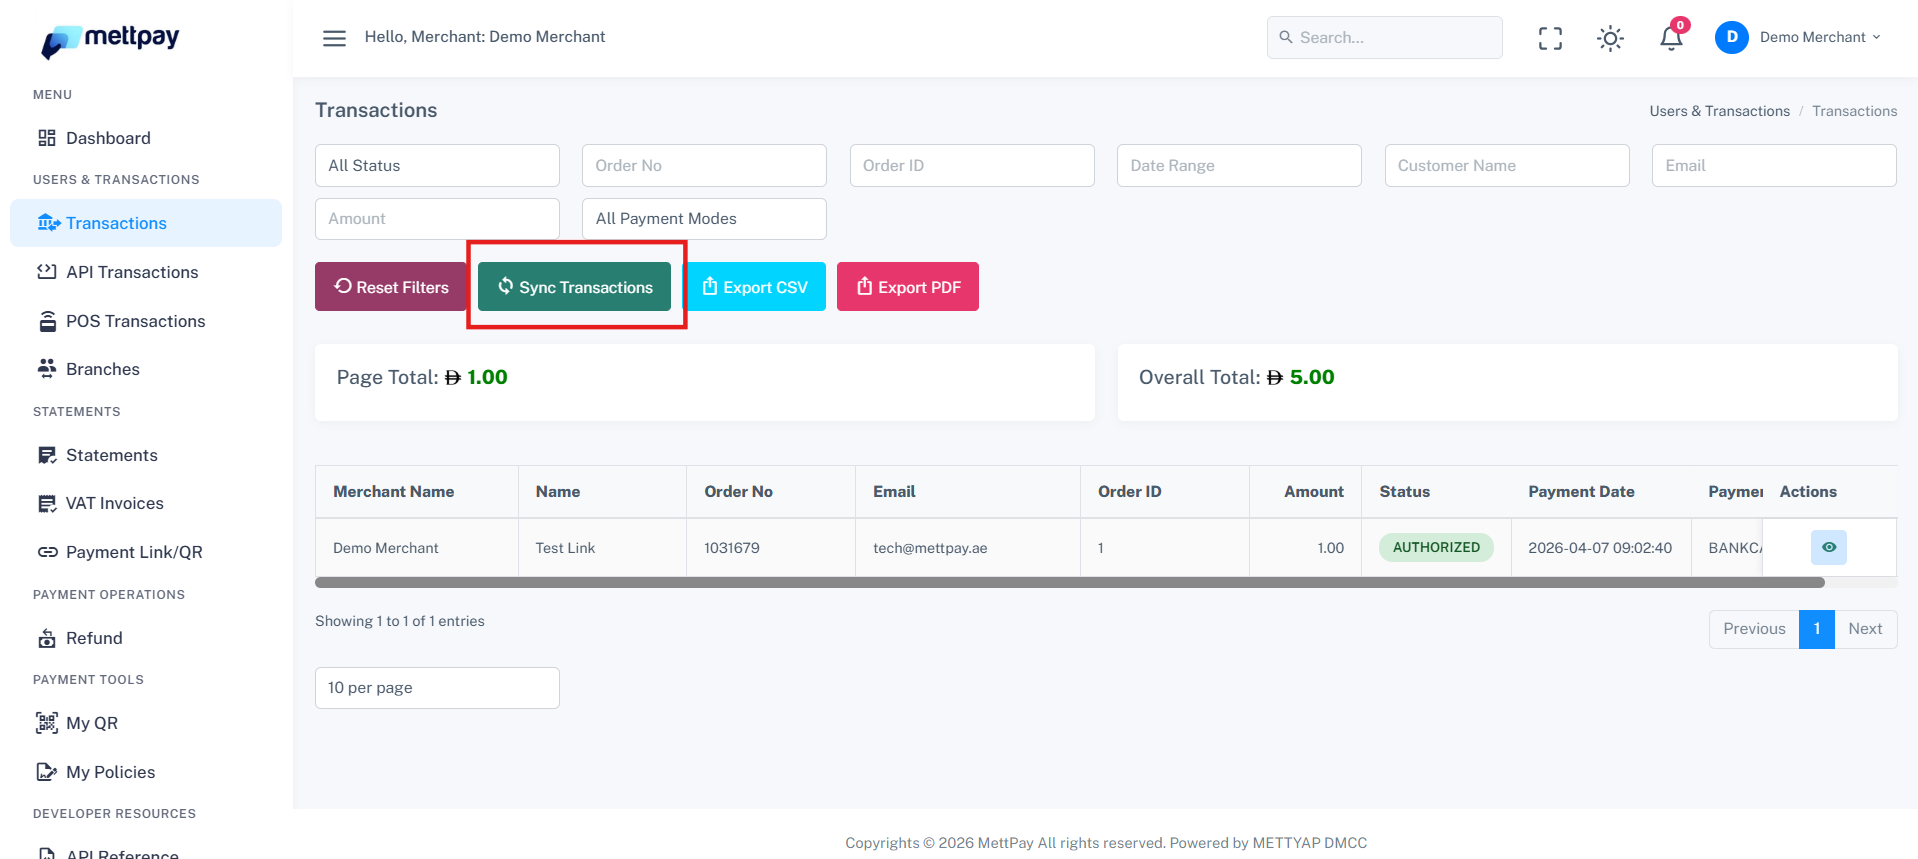The image size is (1918, 859).
Task: Open the All Status dropdown
Action: click(x=437, y=165)
